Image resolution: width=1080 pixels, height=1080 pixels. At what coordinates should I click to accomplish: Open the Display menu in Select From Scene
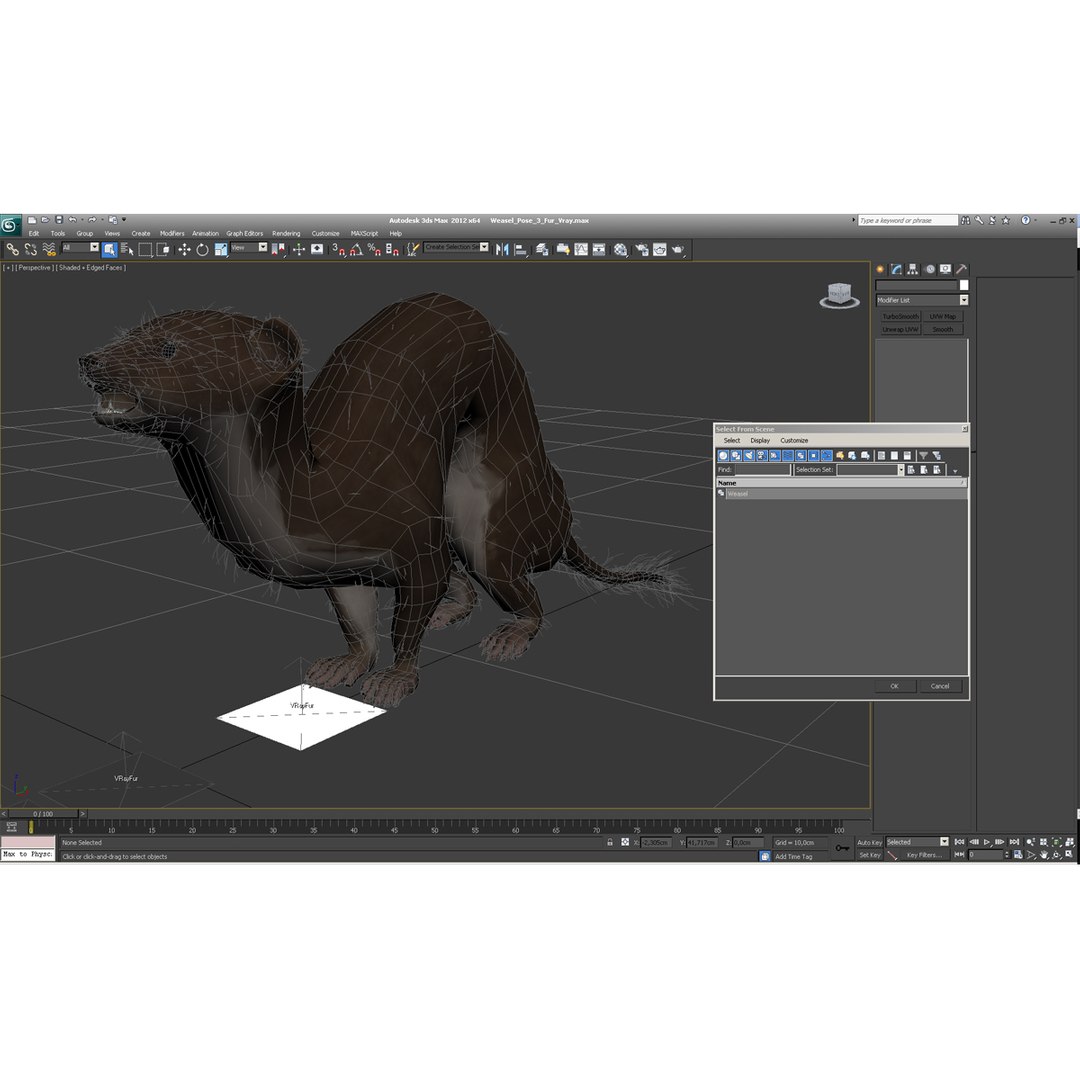[760, 441]
